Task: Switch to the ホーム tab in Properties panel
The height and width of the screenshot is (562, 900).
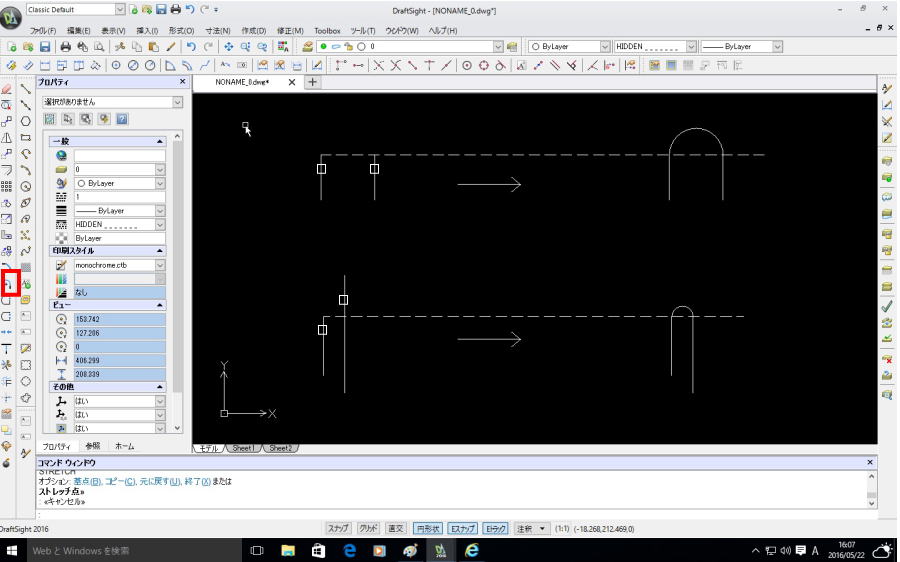Action: (x=125, y=446)
